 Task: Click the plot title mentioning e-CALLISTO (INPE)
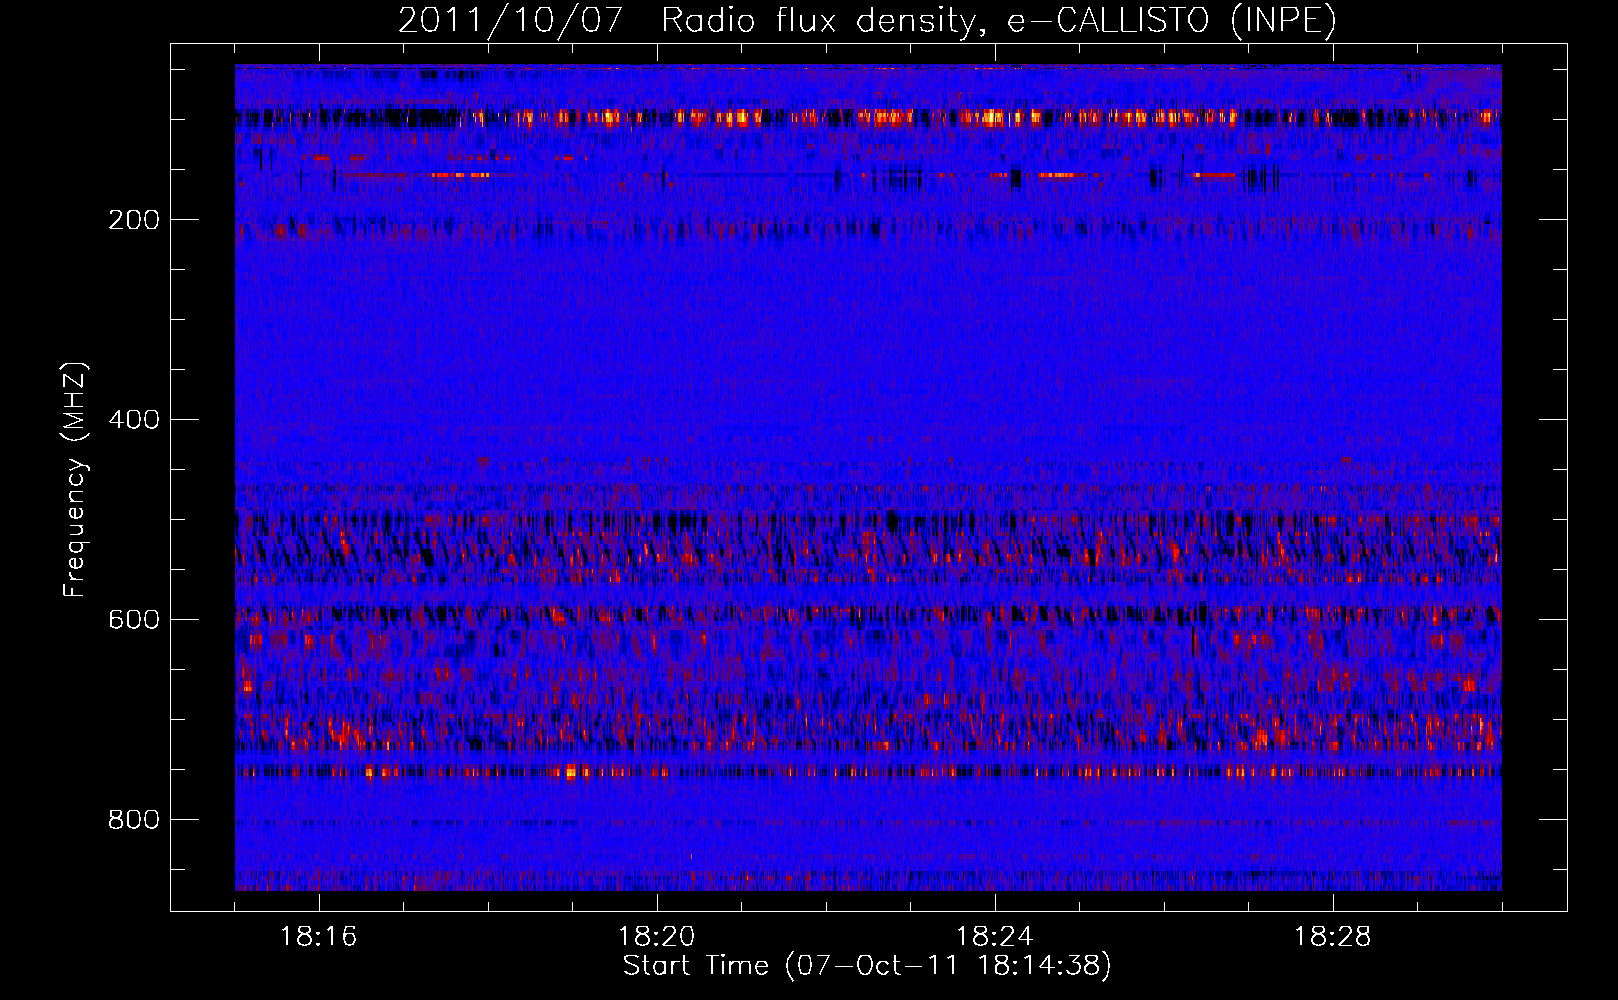tap(867, 20)
